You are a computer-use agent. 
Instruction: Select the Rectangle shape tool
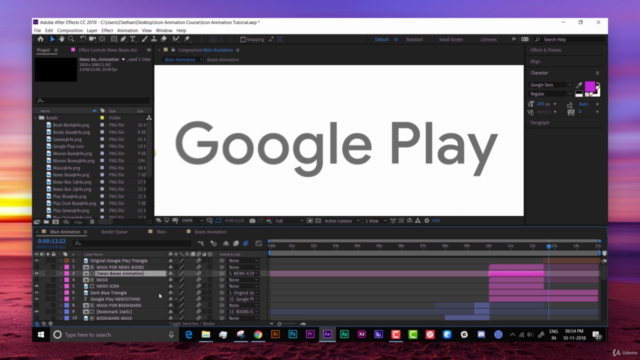point(114,39)
